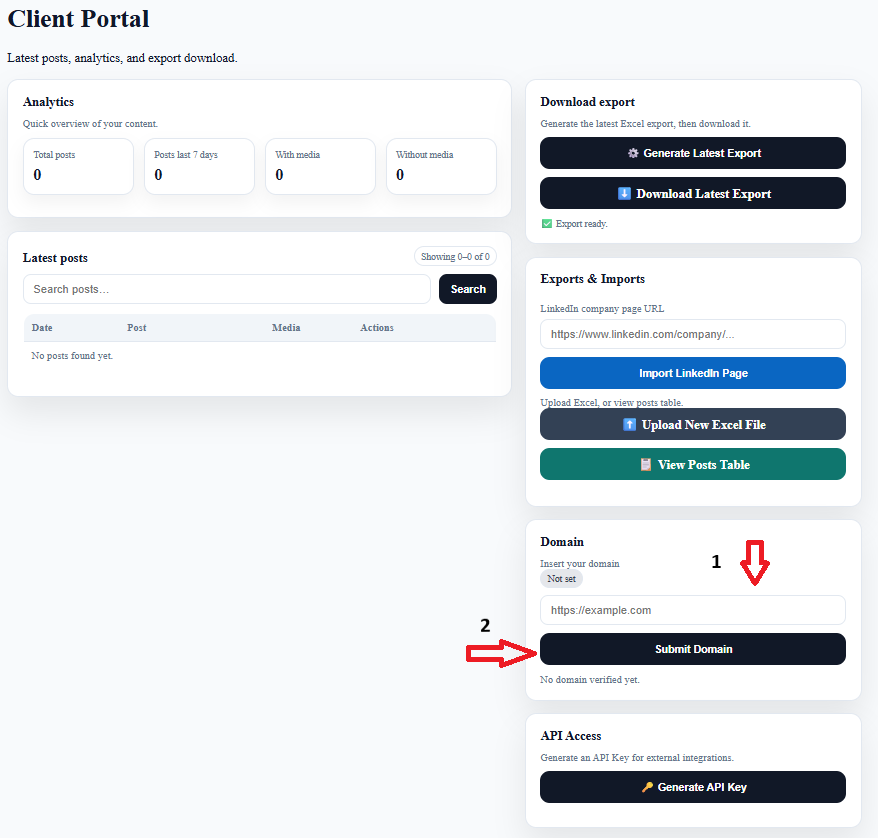This screenshot has width=878, height=838.
Task: Click the Not set domain status badge
Action: pos(561,579)
